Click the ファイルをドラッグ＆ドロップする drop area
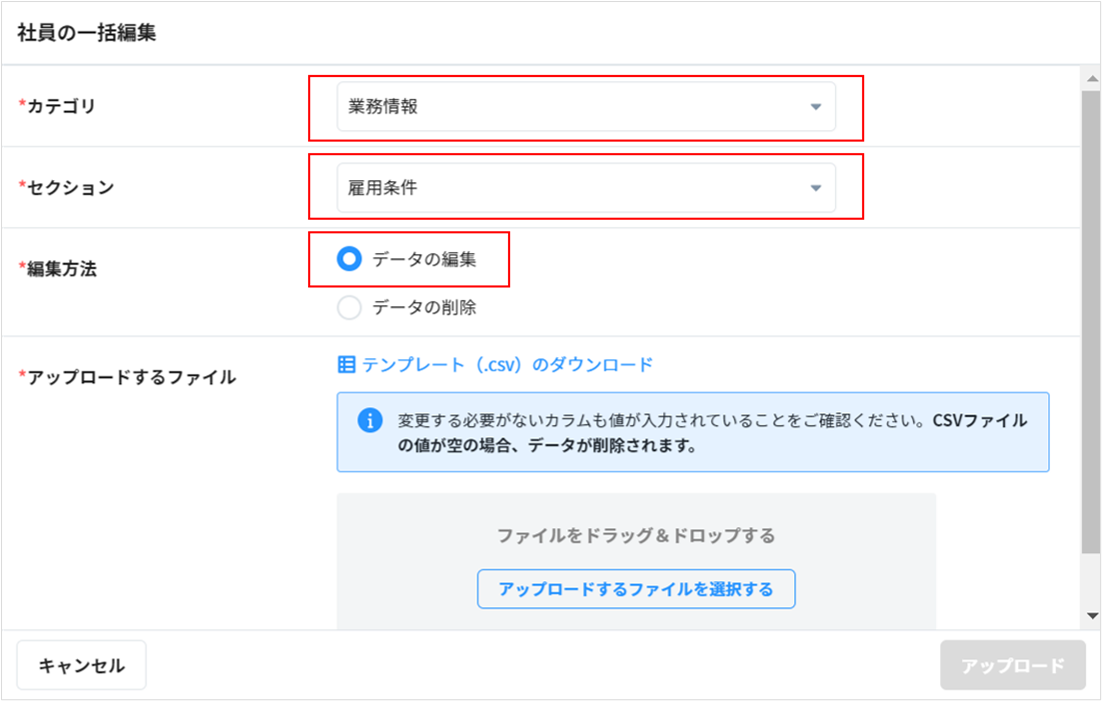 click(636, 536)
